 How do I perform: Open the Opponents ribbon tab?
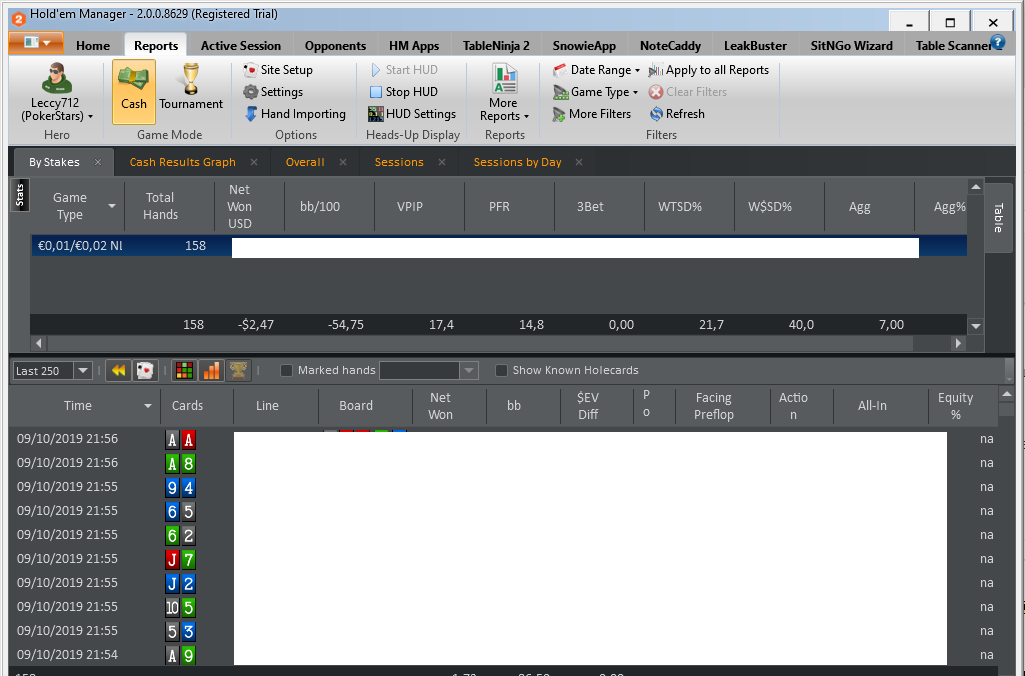click(335, 46)
